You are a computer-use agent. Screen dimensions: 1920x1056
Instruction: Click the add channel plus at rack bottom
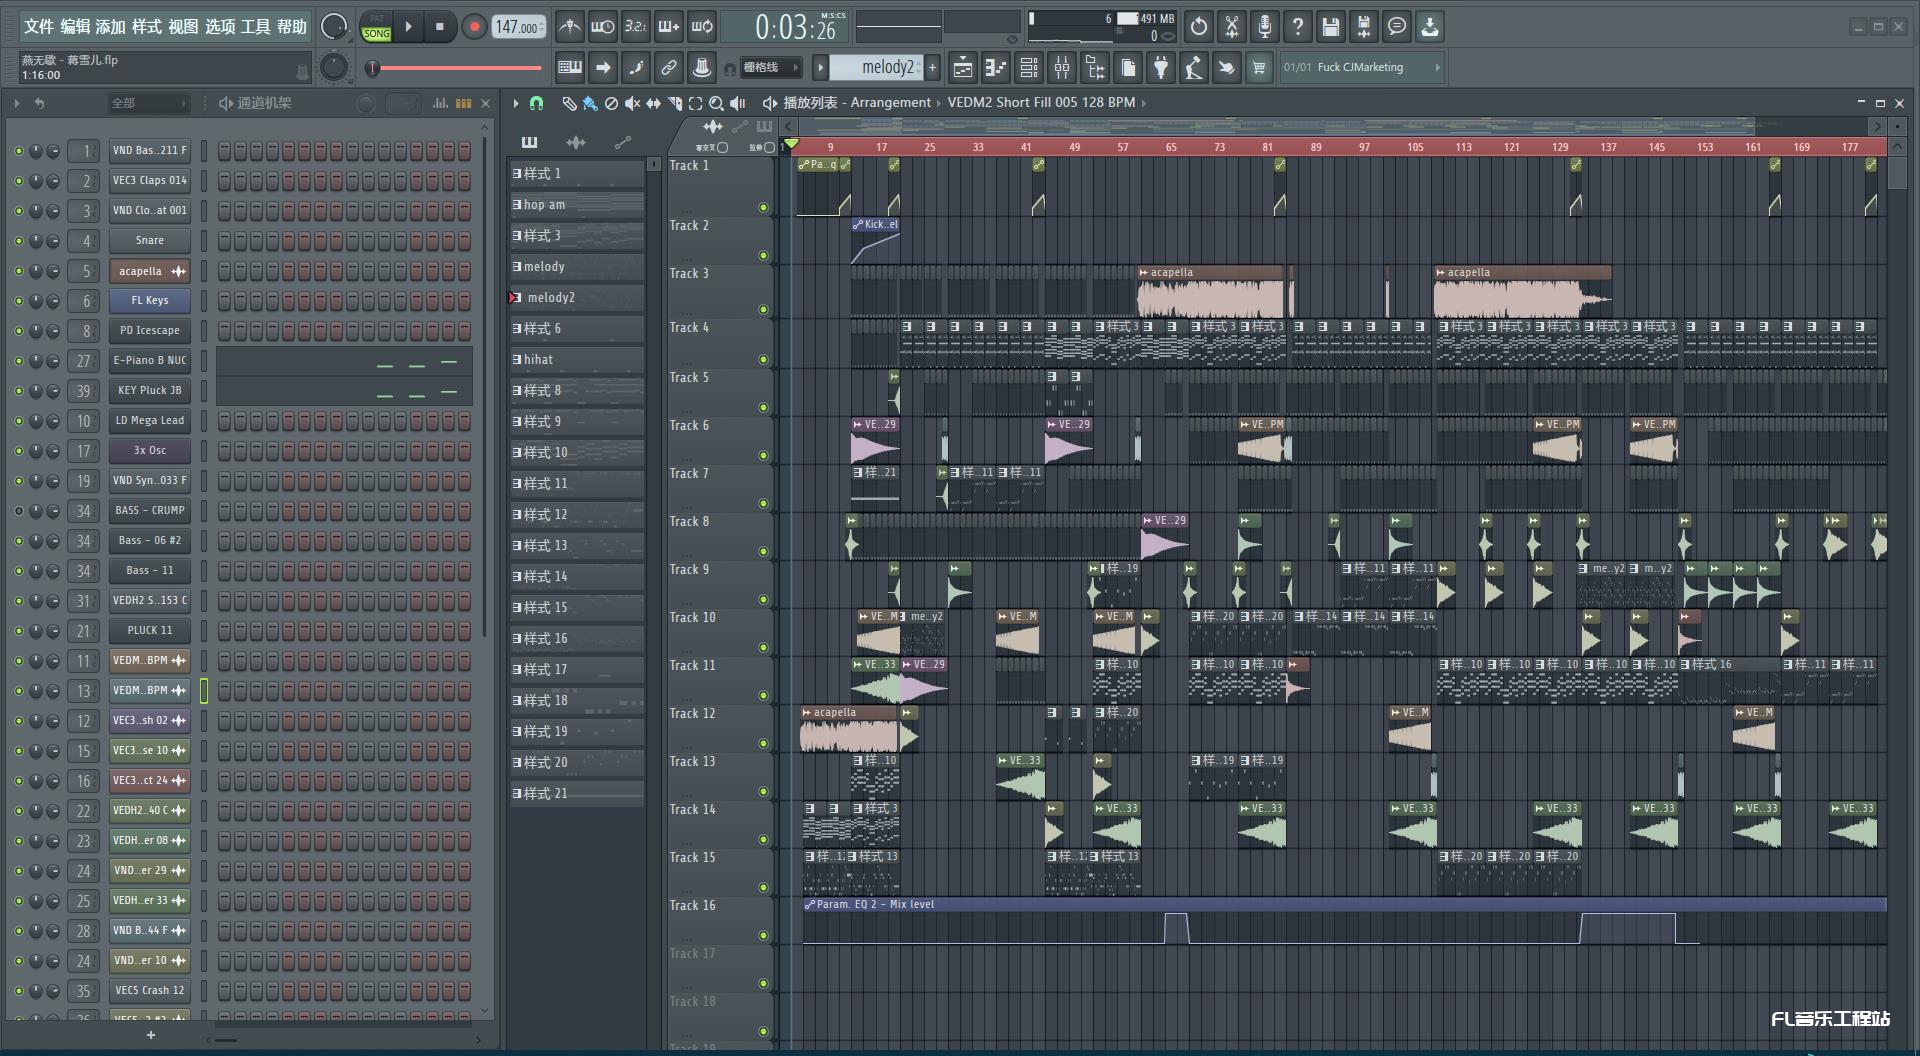[x=151, y=1035]
